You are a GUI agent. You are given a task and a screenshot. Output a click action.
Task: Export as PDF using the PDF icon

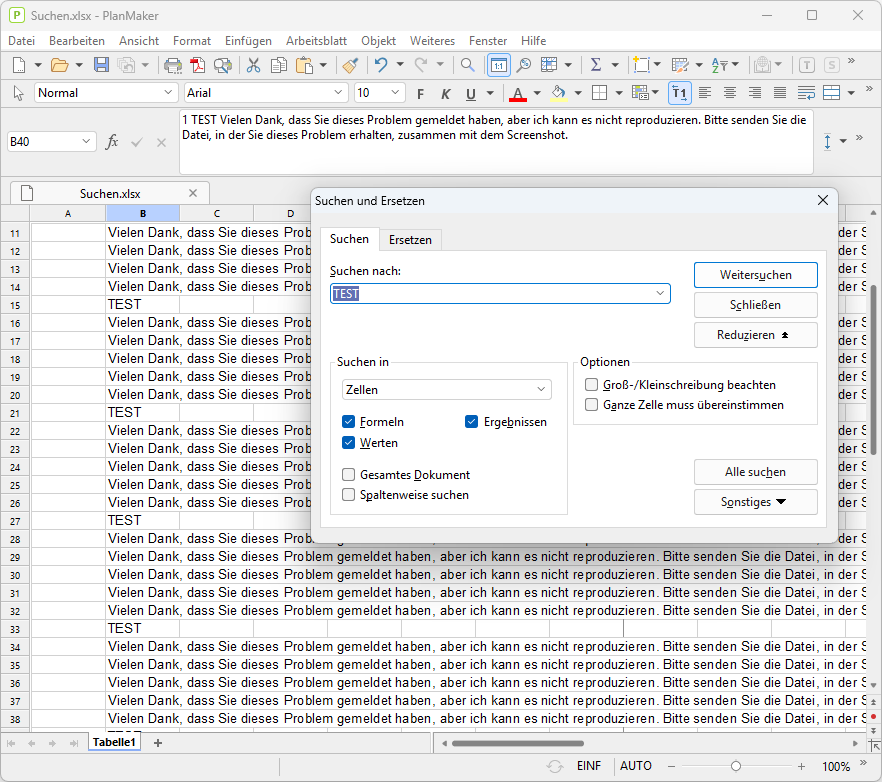click(197, 65)
